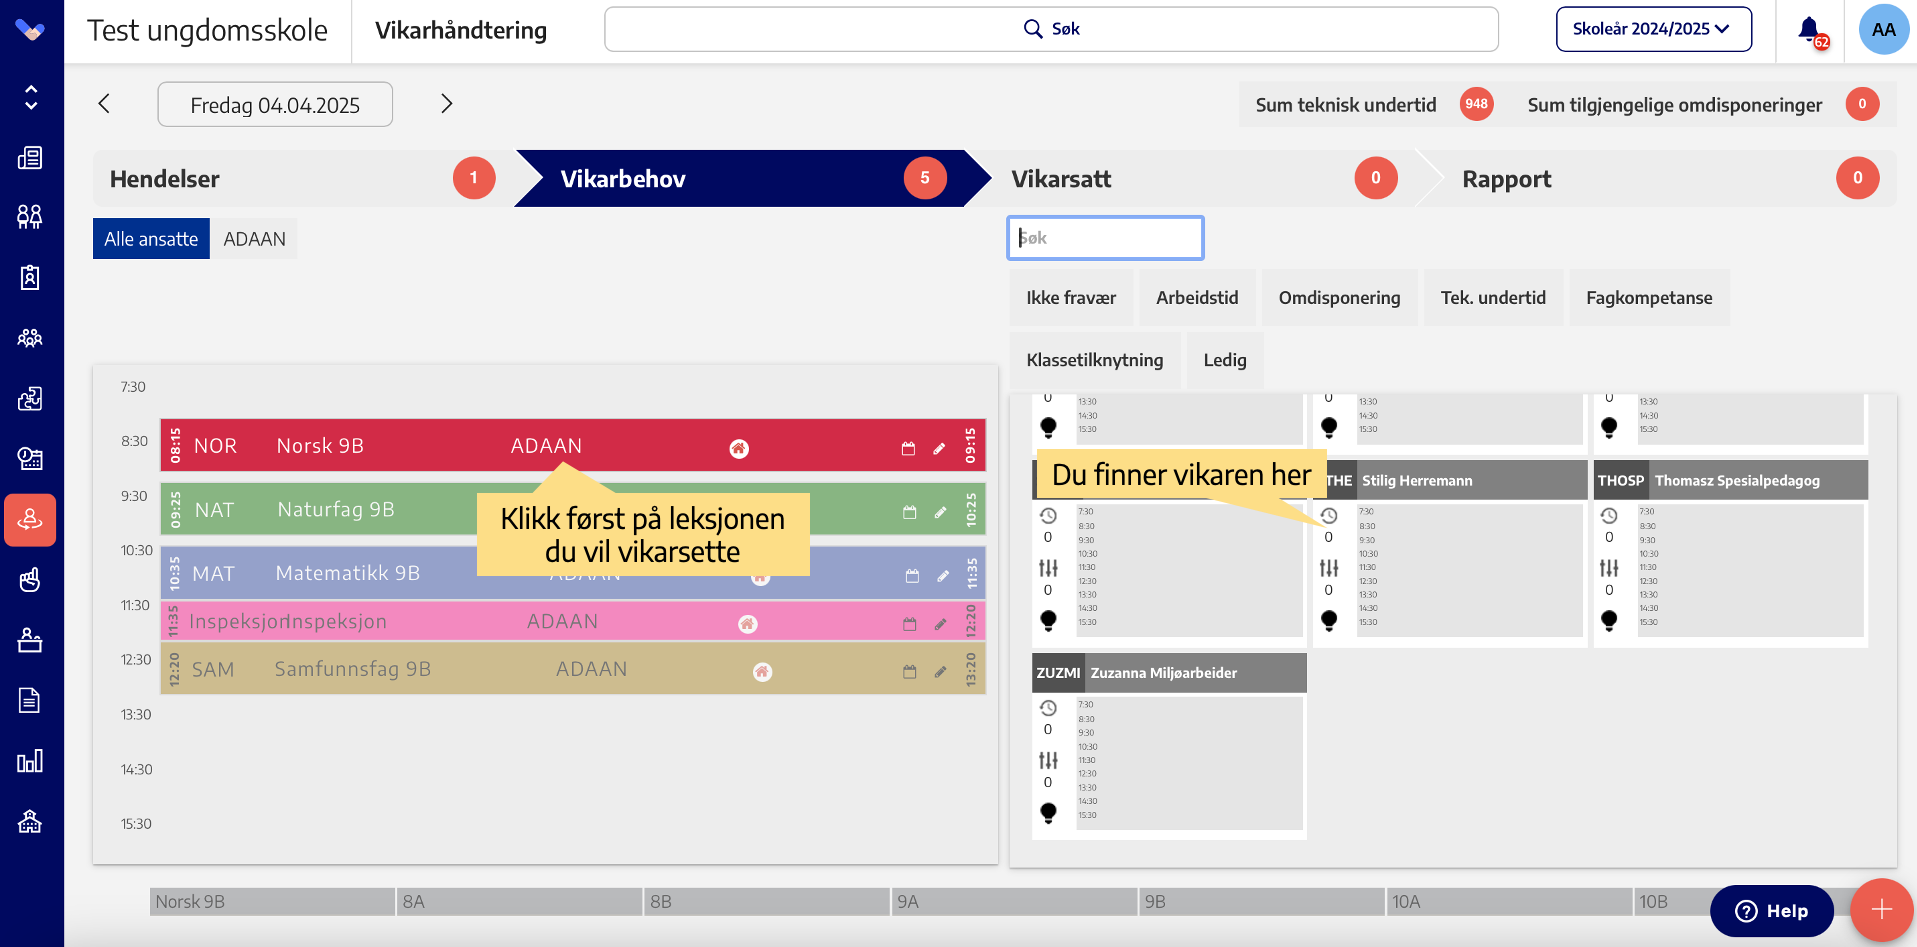Toggle the Ikke fravær filter
1917x947 pixels.
coord(1070,298)
